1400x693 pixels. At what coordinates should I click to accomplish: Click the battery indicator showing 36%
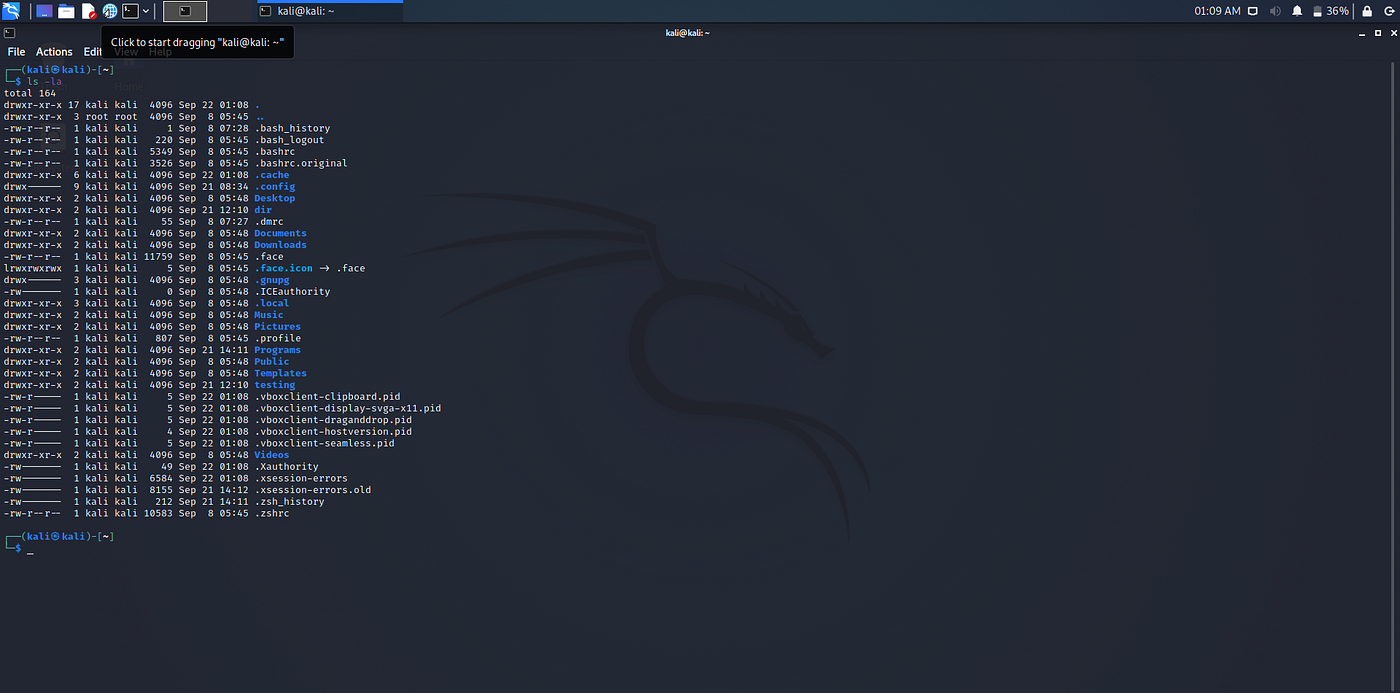[1336, 10]
